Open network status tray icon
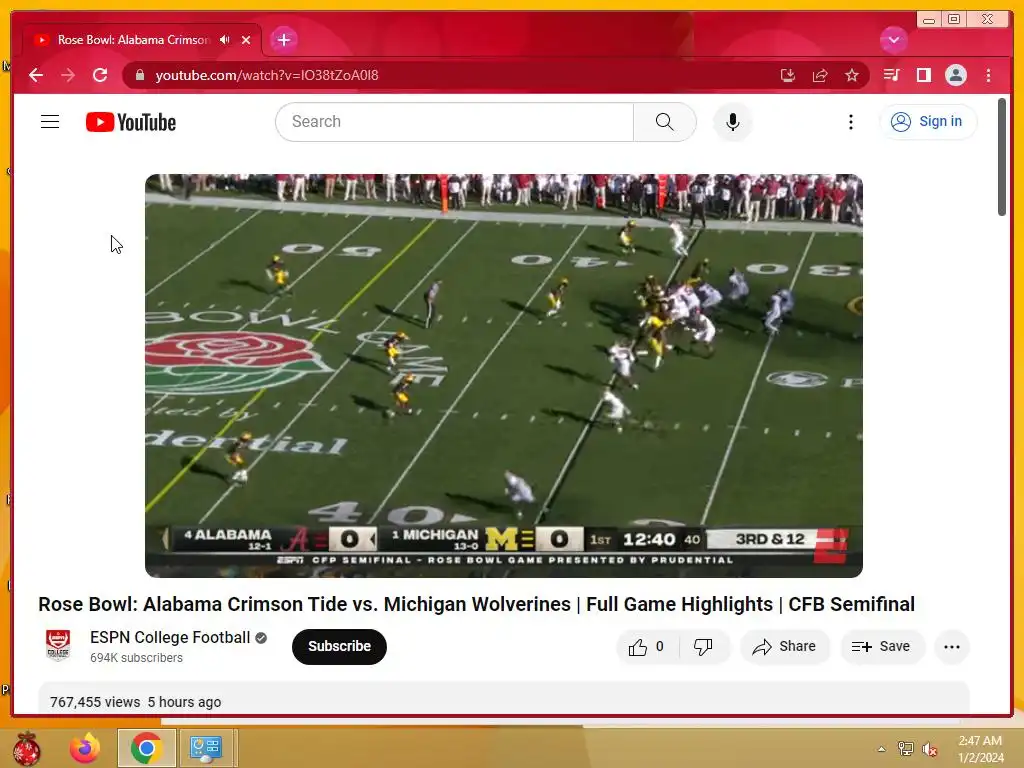 [905, 749]
